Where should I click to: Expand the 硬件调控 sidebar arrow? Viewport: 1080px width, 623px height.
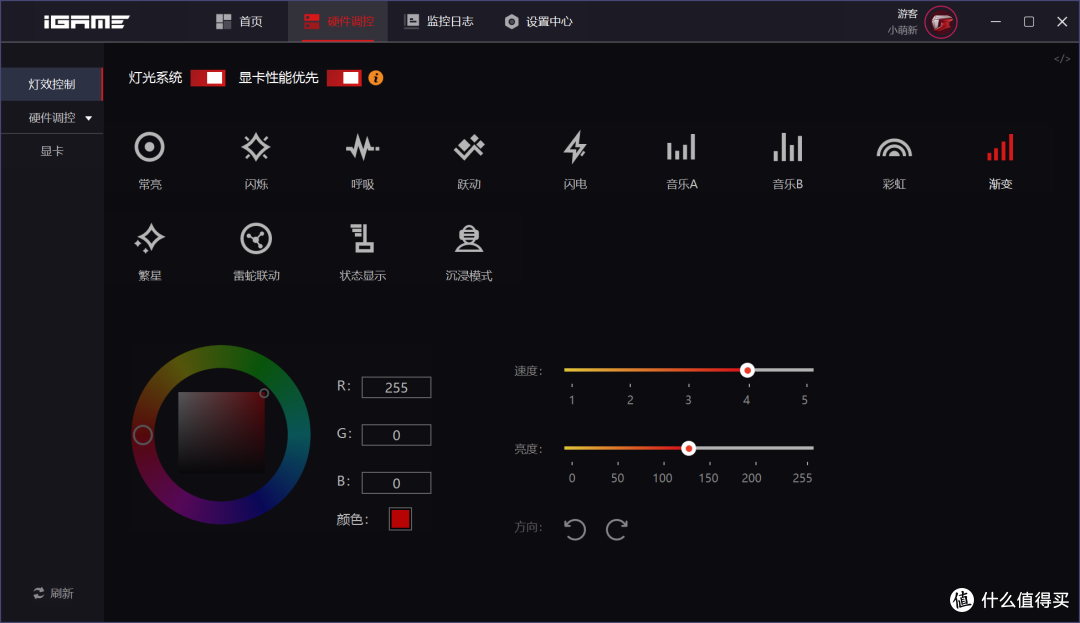[88, 118]
